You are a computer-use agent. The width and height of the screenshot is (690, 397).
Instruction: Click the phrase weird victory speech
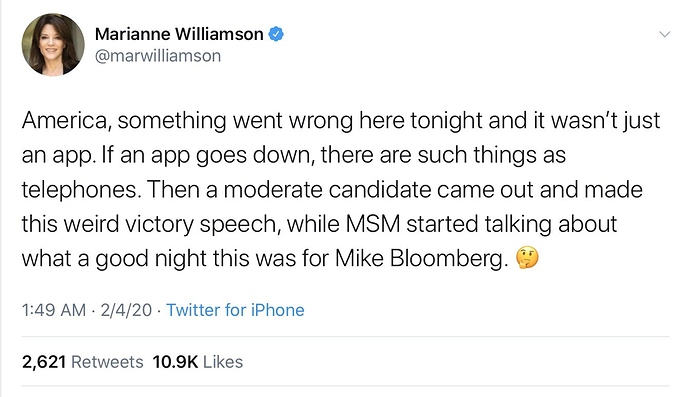170,224
